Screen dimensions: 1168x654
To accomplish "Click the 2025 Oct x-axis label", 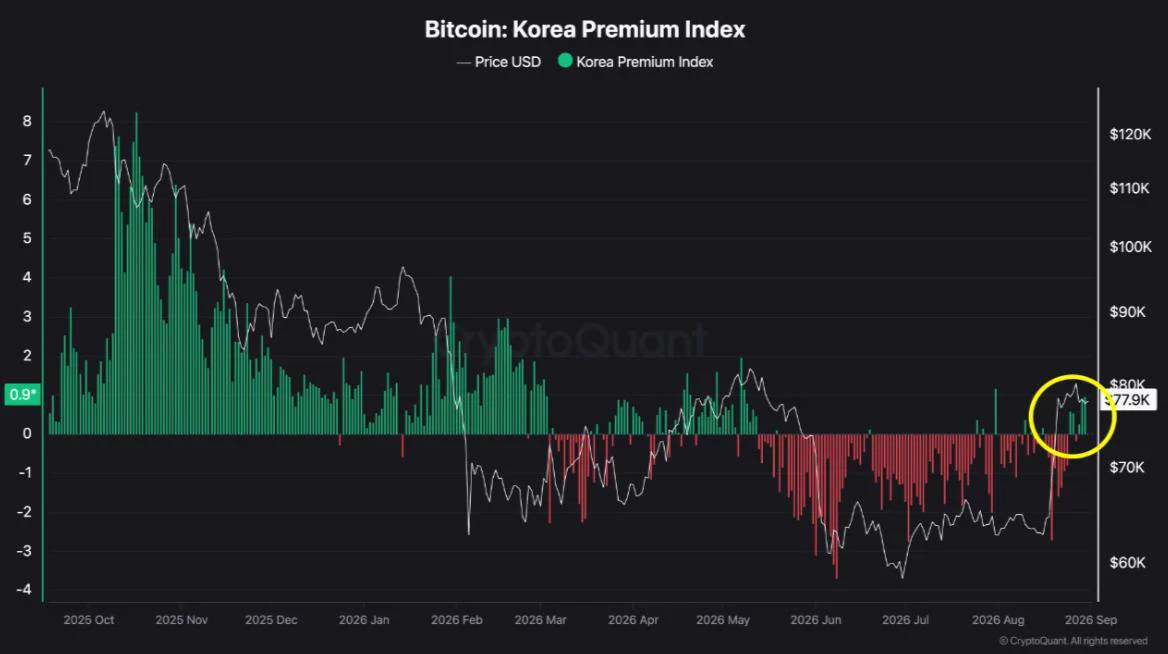I will pyautogui.click(x=89, y=620).
